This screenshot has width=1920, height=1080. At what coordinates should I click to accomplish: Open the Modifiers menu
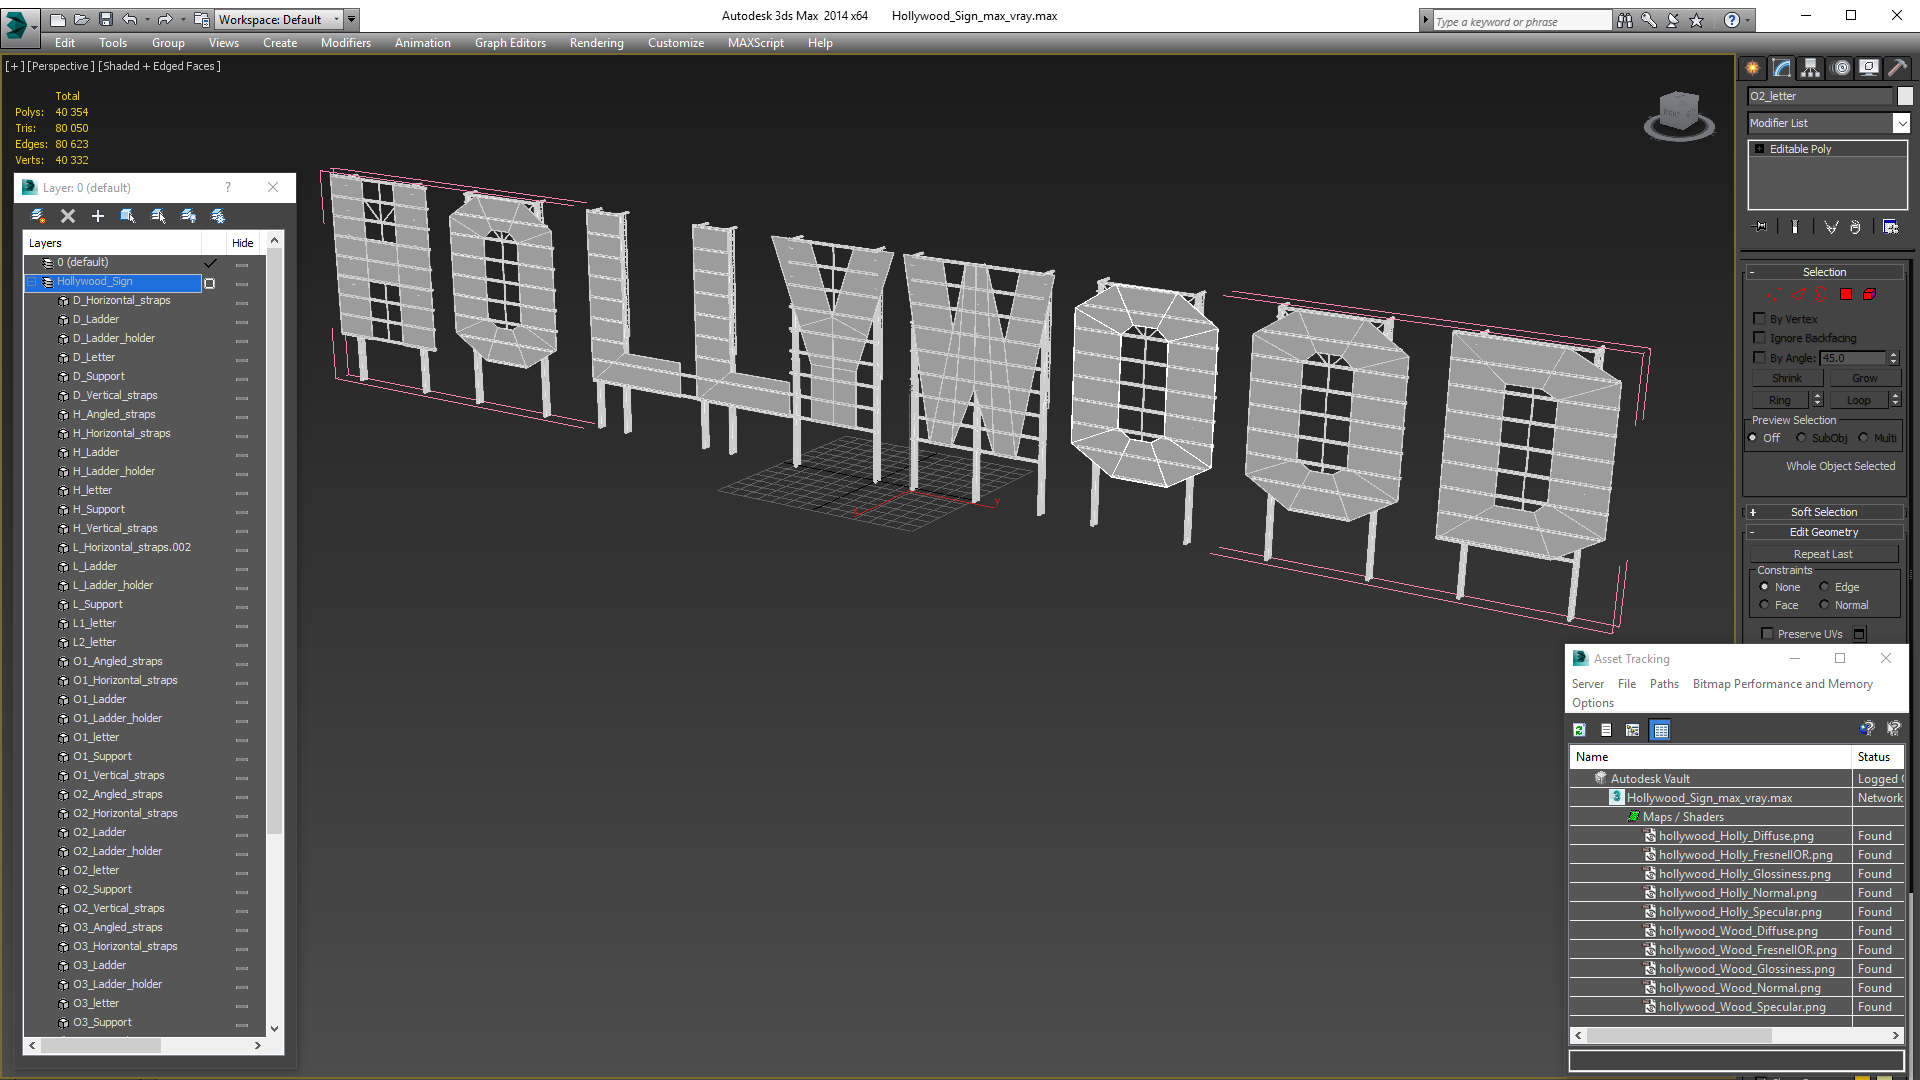[x=346, y=43]
